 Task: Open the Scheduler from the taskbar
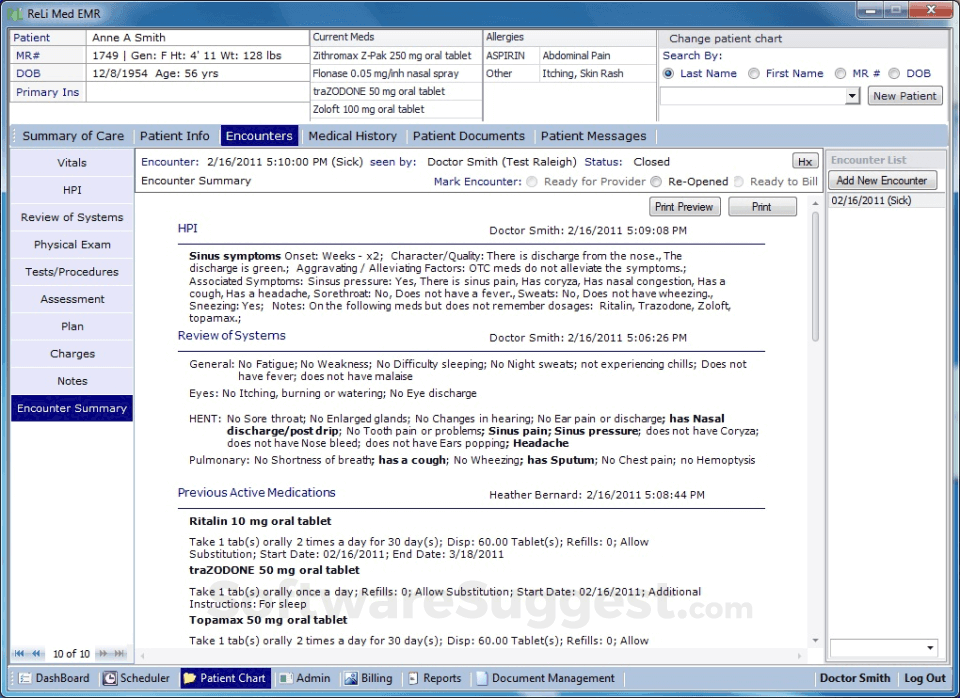pyautogui.click(x=136, y=678)
